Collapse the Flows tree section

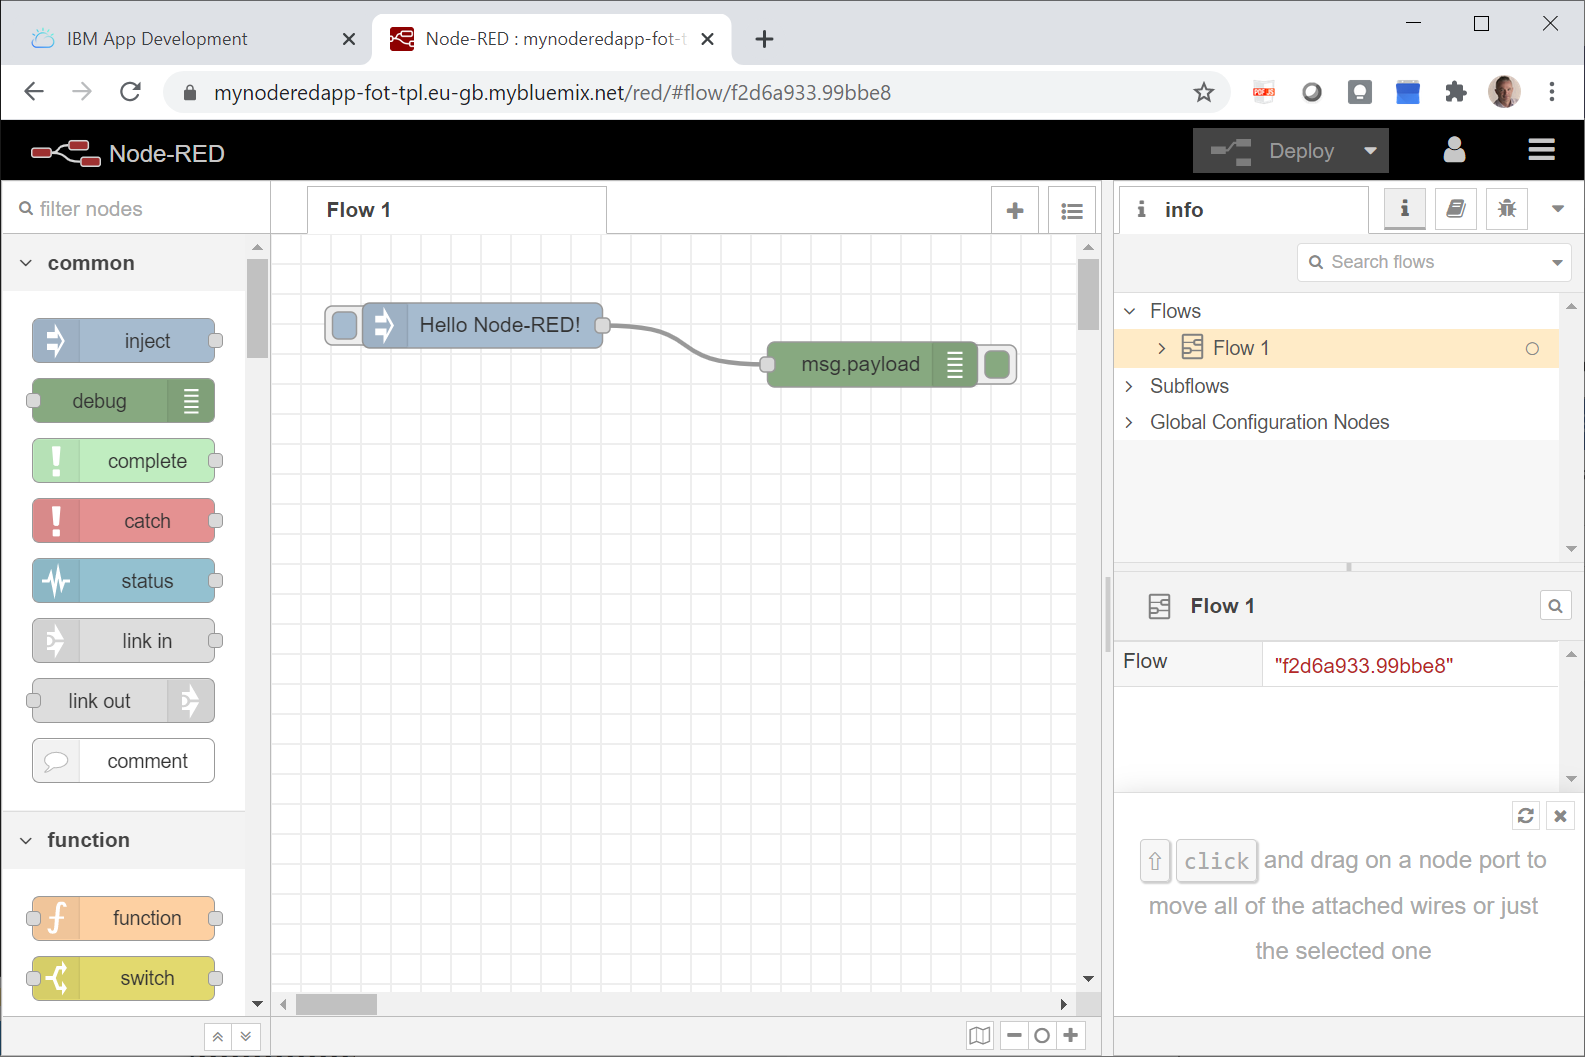[1130, 311]
